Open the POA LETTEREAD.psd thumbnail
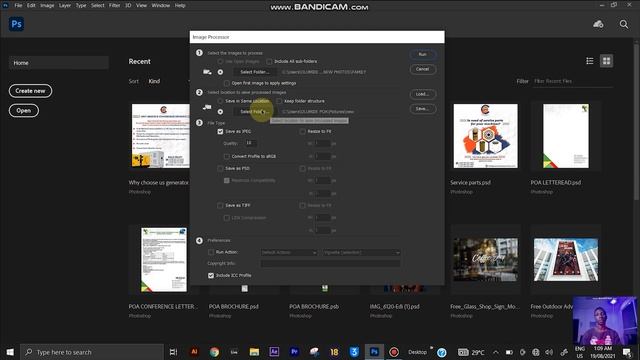 pos(566,136)
